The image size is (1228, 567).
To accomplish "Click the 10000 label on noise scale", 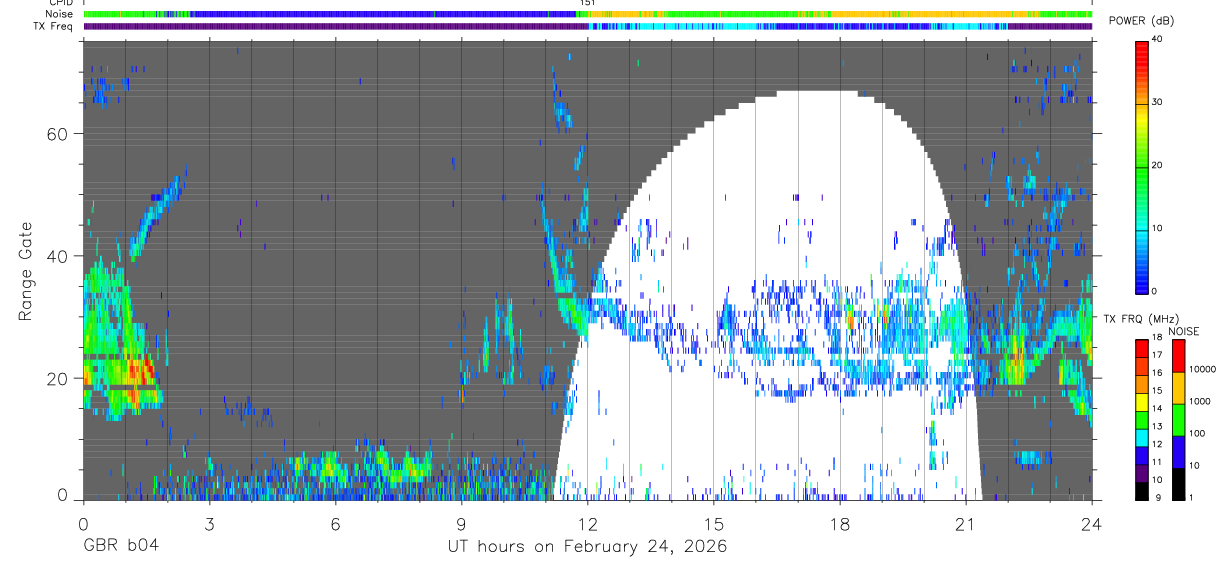I will (1203, 370).
